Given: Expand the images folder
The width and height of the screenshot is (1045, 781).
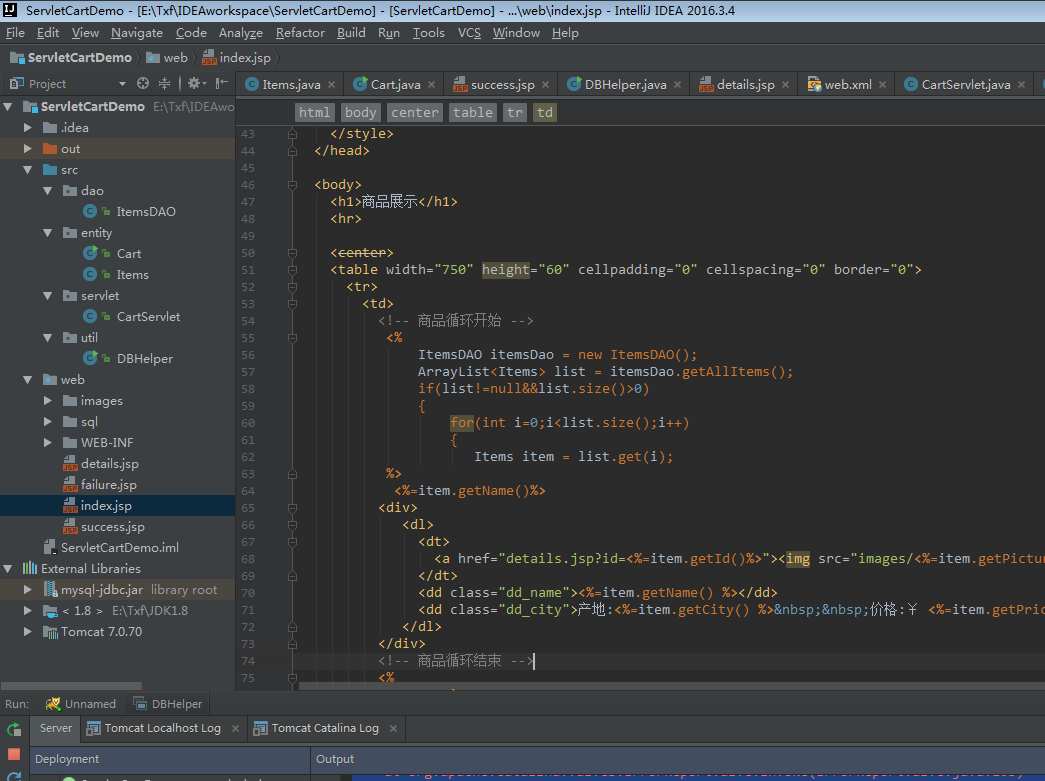Looking at the screenshot, I should click(47, 400).
